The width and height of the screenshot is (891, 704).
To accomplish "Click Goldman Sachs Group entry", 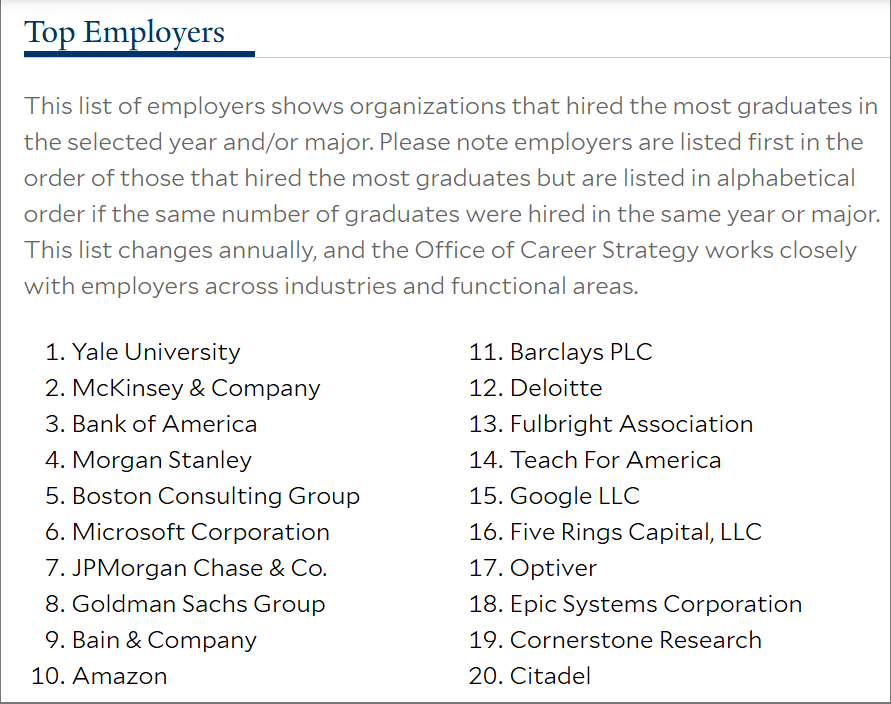I will pos(199,604).
